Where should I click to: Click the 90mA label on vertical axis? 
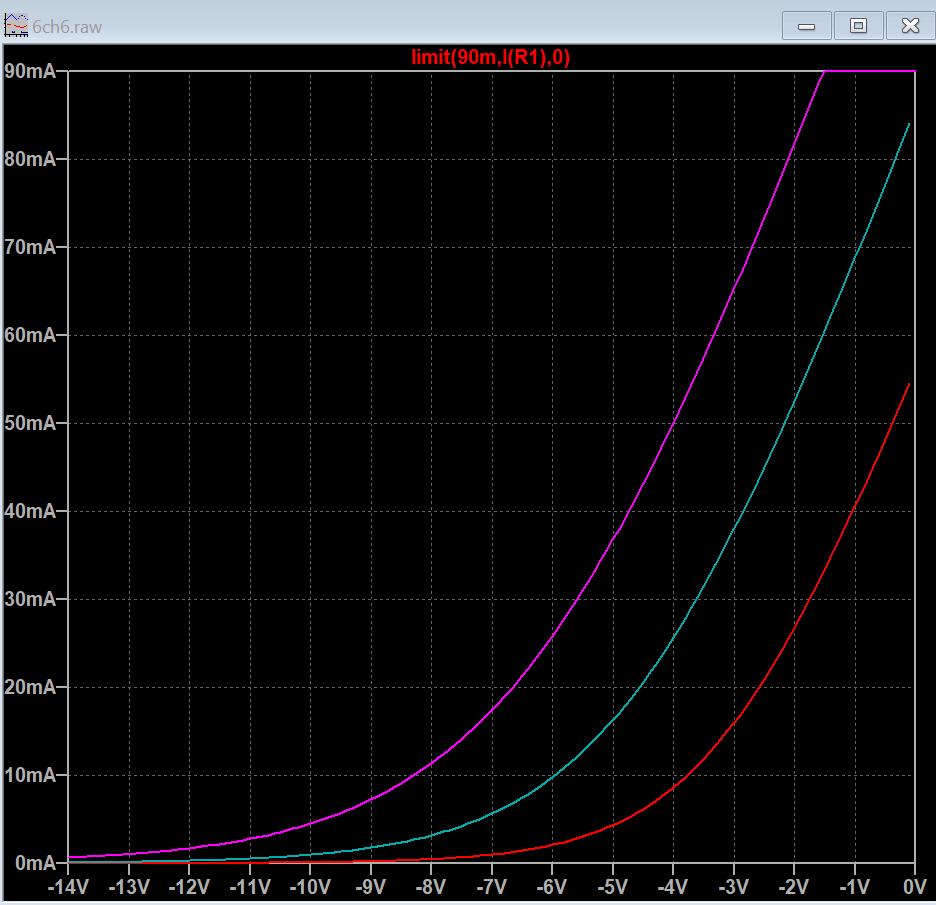(30, 71)
